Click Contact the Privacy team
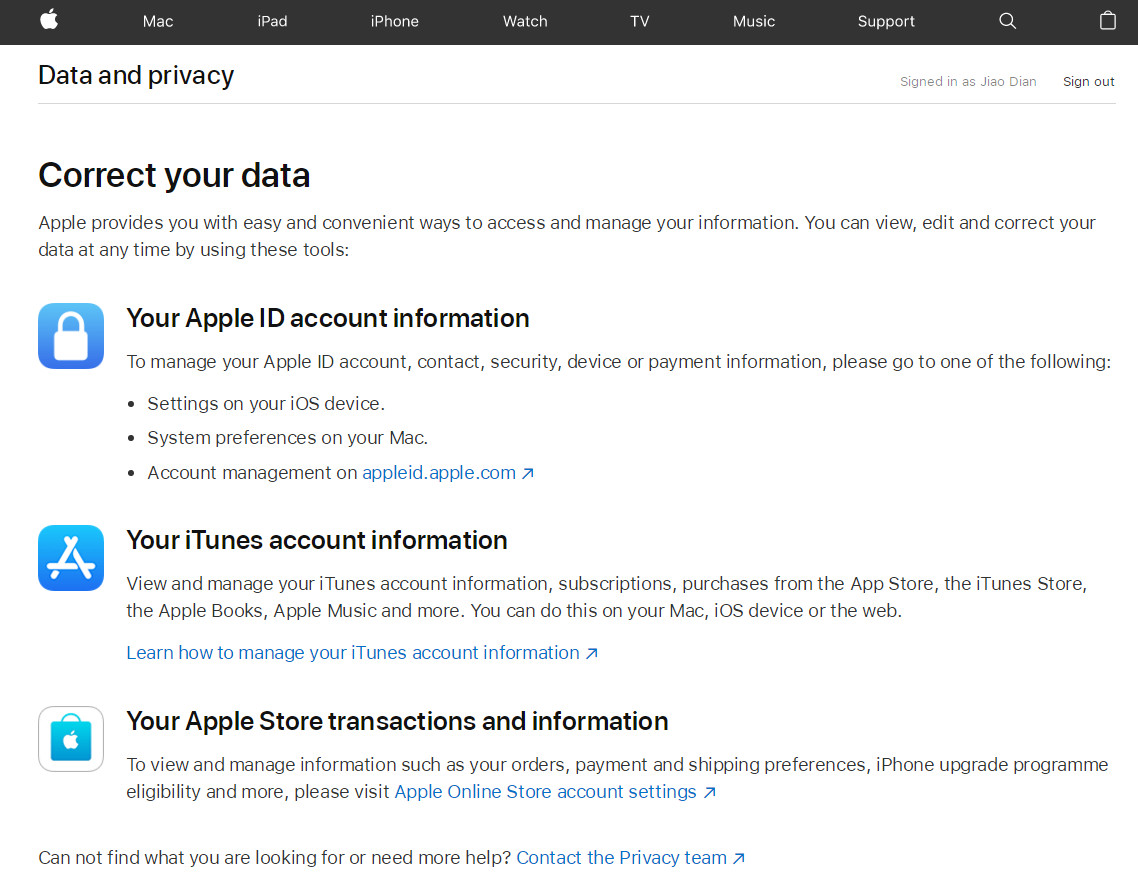 pyautogui.click(x=623, y=857)
